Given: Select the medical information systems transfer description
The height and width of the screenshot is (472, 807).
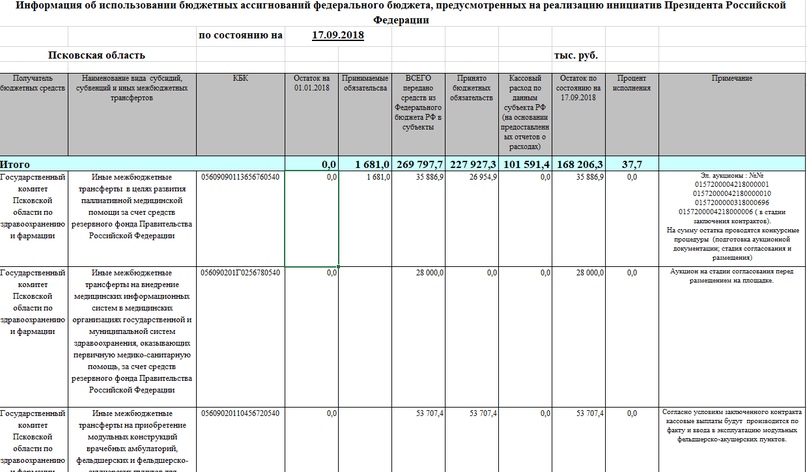Looking at the screenshot, I should (132, 337).
